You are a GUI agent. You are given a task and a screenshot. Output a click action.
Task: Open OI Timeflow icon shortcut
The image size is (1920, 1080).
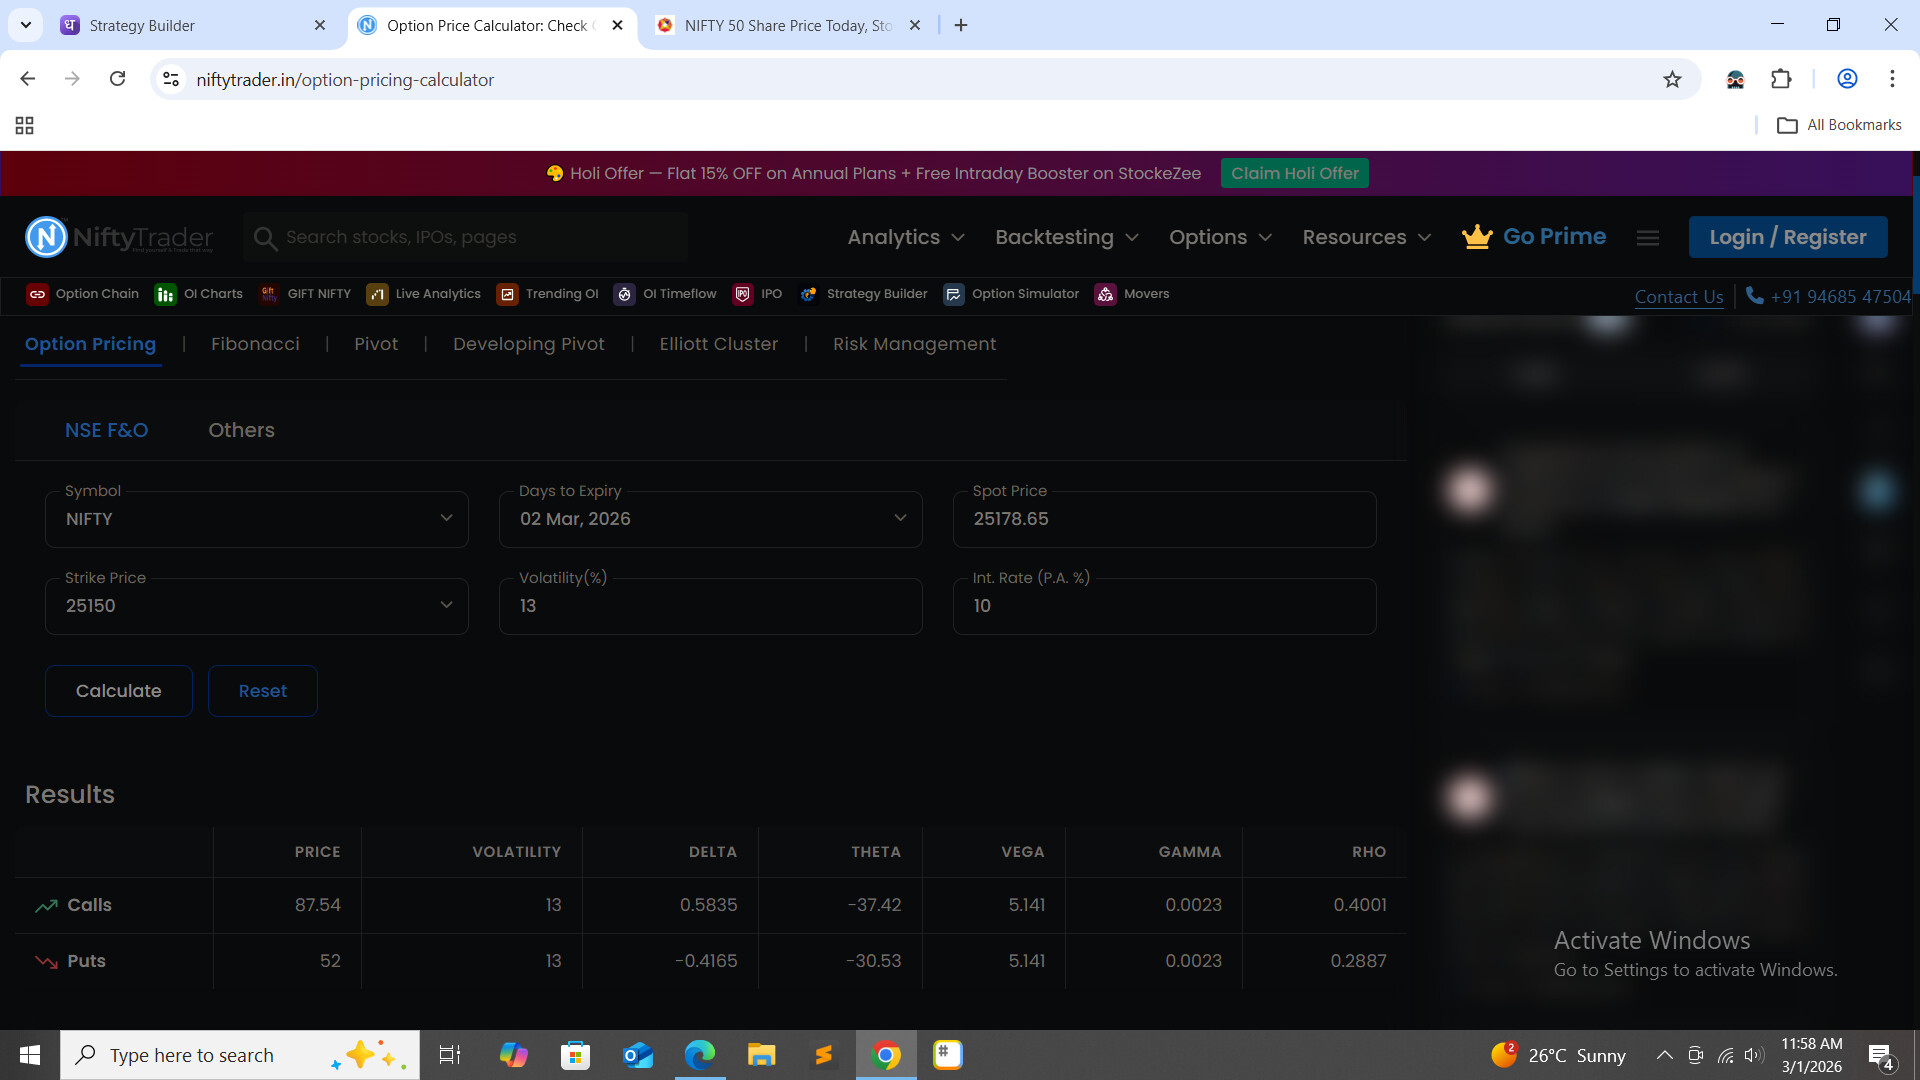pyautogui.click(x=624, y=294)
